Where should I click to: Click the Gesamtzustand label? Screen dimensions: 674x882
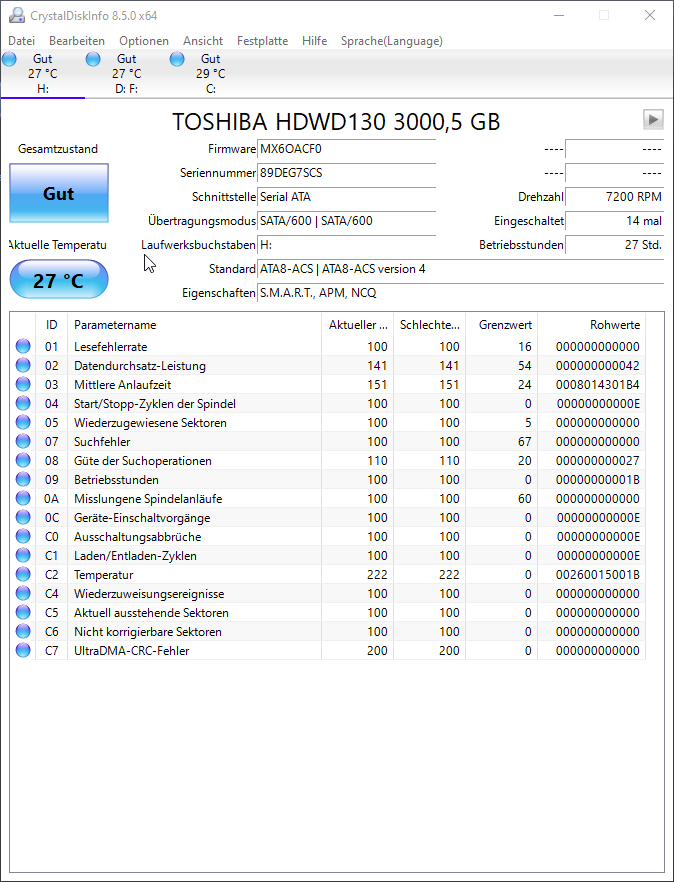pos(58,148)
